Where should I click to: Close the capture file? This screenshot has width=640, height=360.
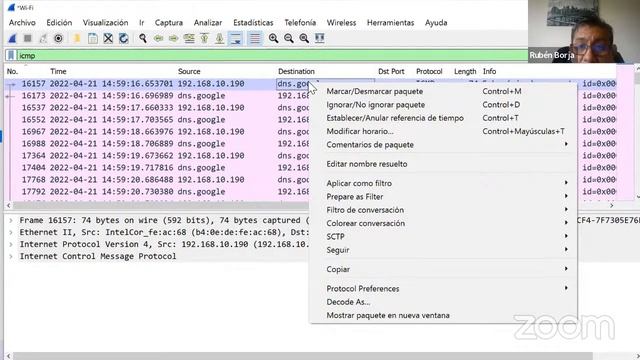pos(108,38)
